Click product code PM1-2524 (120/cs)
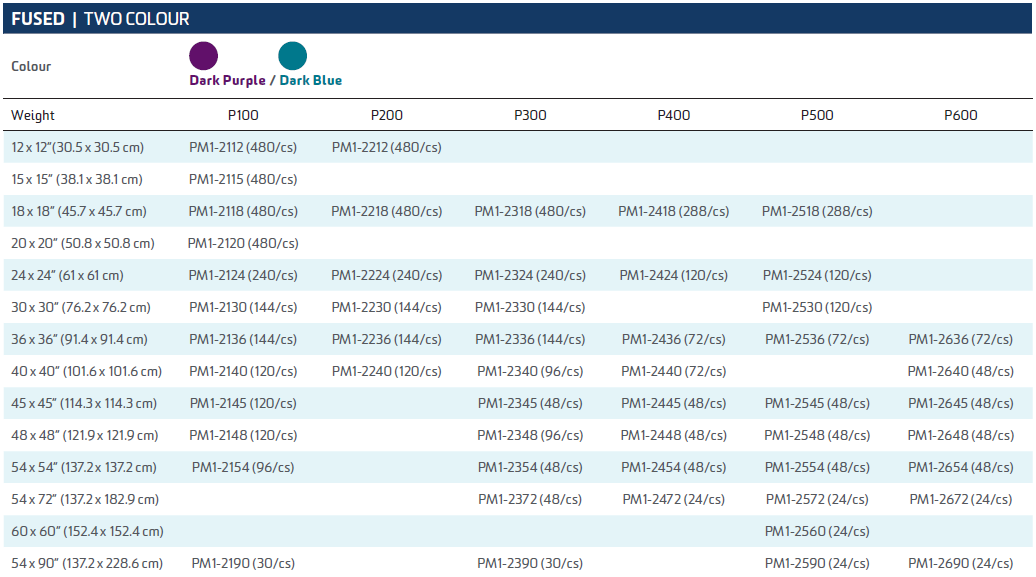This screenshot has height=577, width=1036. (x=816, y=275)
